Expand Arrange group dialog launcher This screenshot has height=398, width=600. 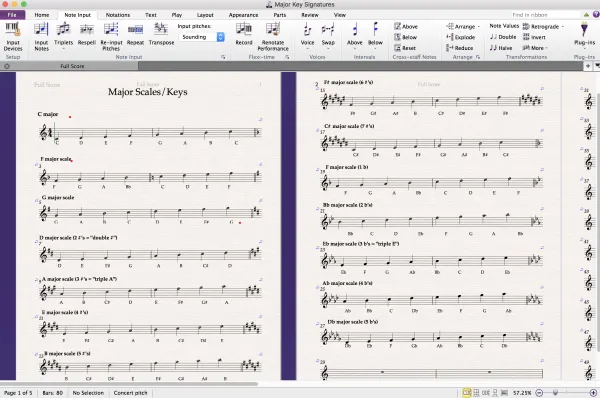pos(478,57)
